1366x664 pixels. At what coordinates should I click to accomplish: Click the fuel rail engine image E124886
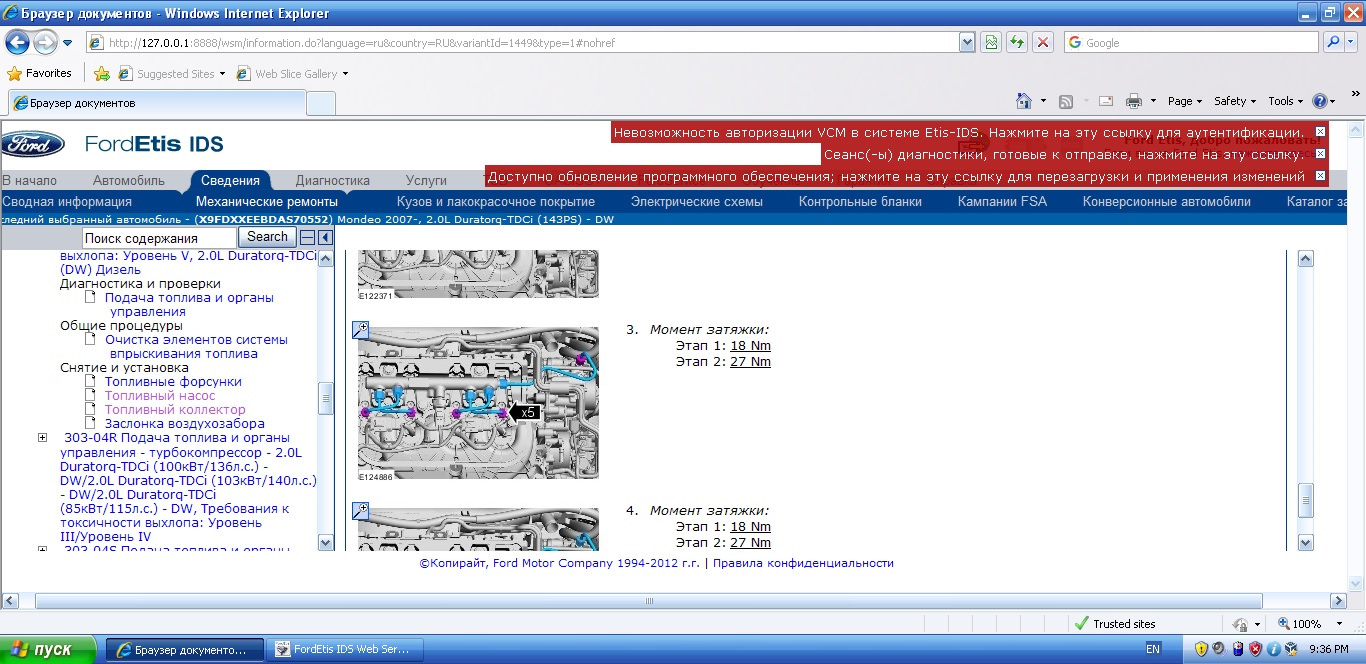click(x=478, y=403)
